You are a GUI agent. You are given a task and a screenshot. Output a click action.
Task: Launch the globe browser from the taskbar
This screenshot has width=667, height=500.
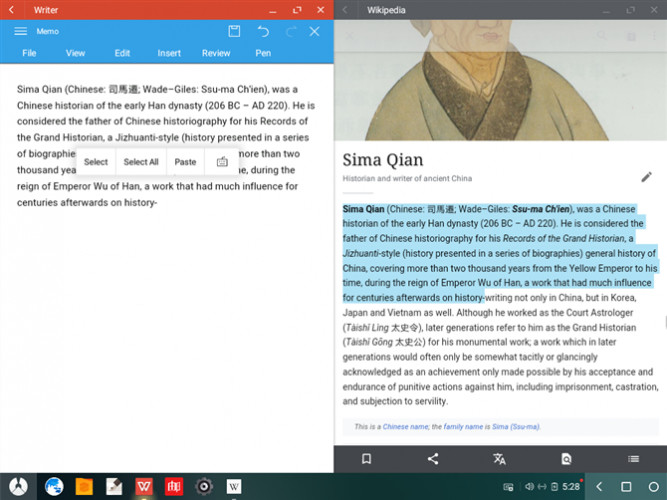[54, 486]
